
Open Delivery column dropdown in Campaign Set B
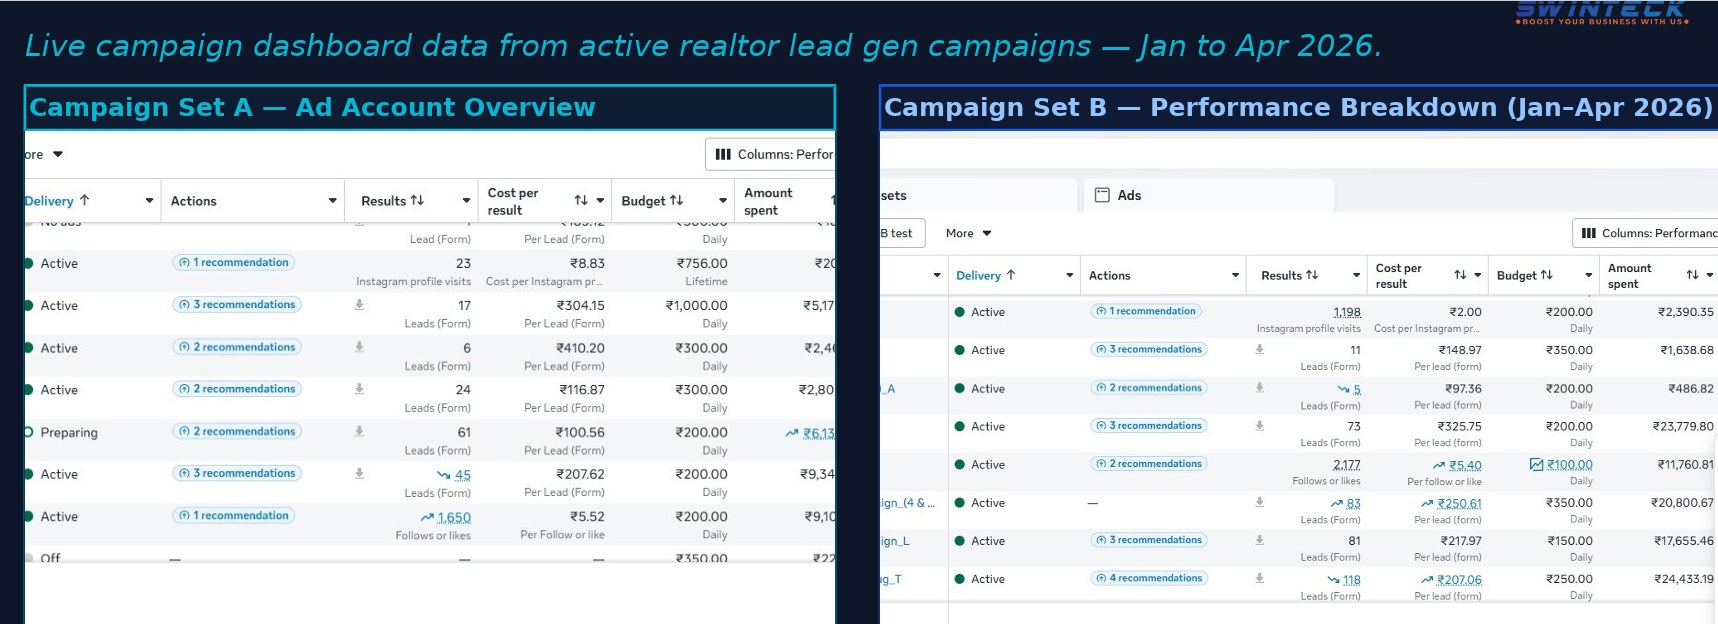point(1070,275)
